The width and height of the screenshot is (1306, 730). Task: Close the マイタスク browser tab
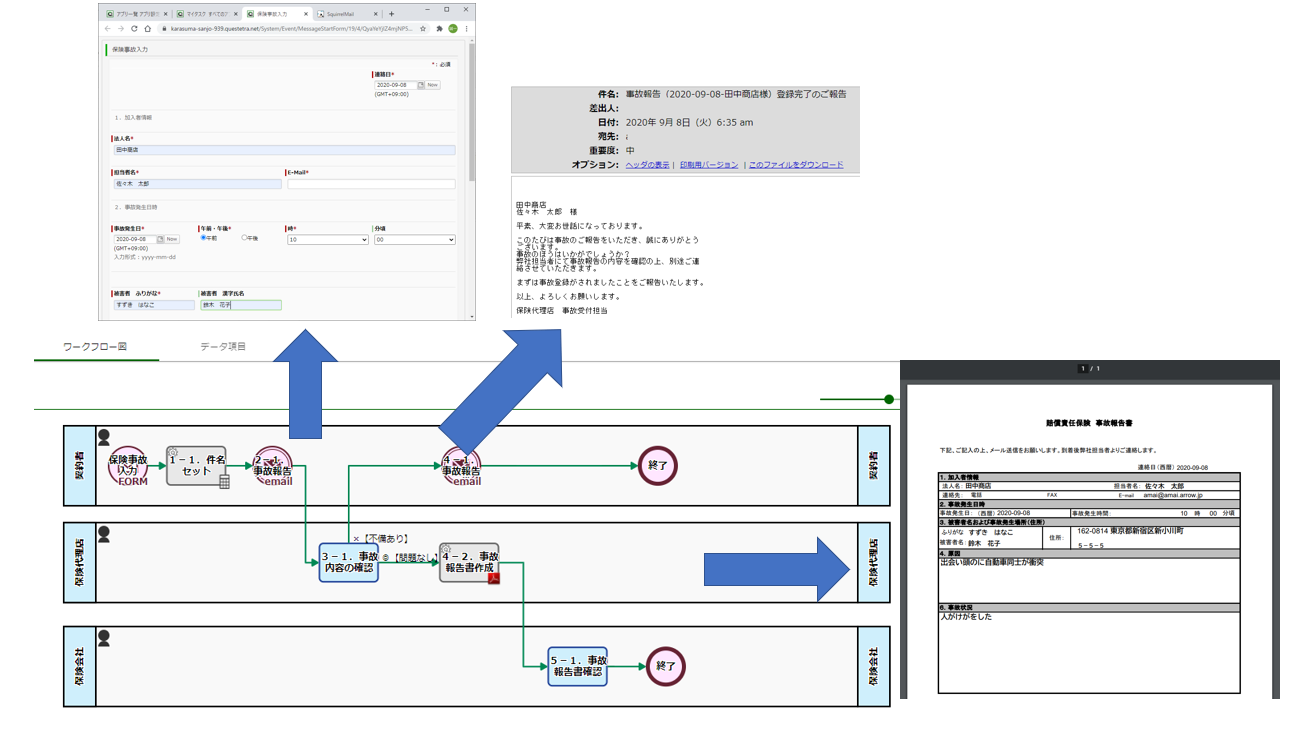pos(235,15)
